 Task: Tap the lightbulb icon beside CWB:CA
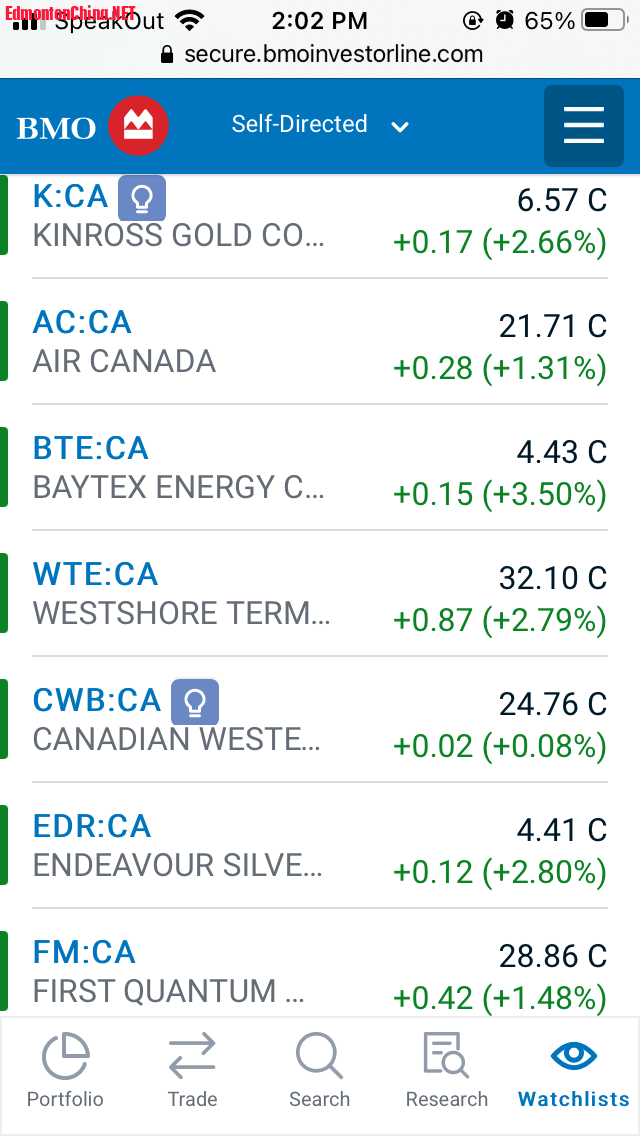coord(195,702)
